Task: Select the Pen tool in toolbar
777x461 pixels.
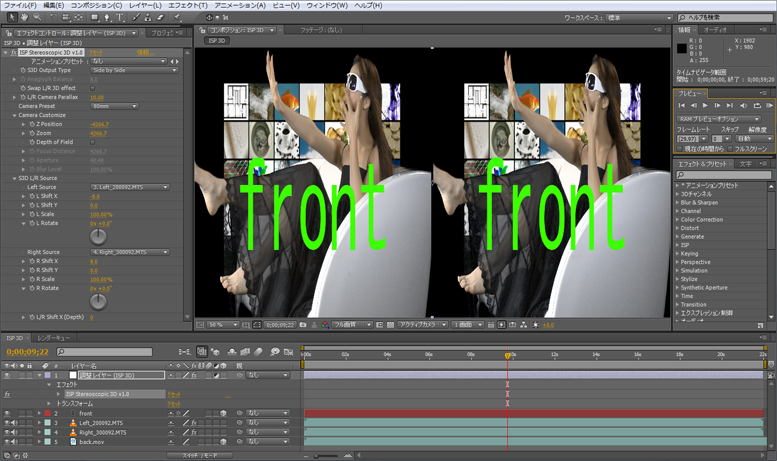Action: [107, 17]
